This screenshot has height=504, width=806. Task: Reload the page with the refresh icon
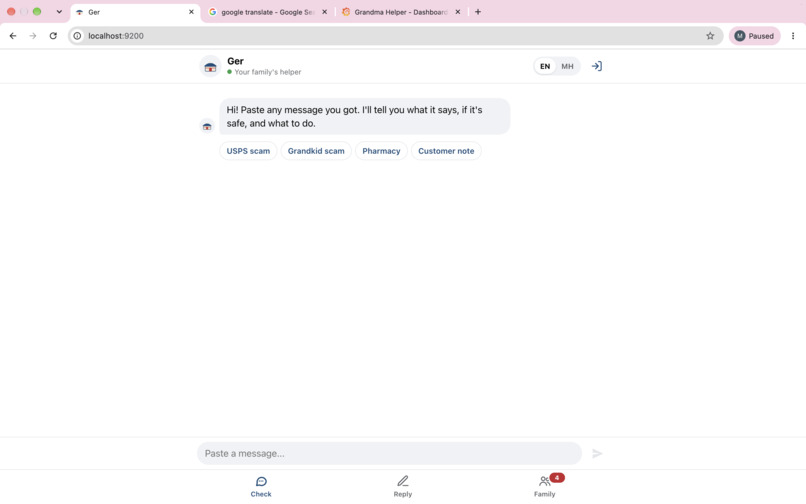point(53,36)
